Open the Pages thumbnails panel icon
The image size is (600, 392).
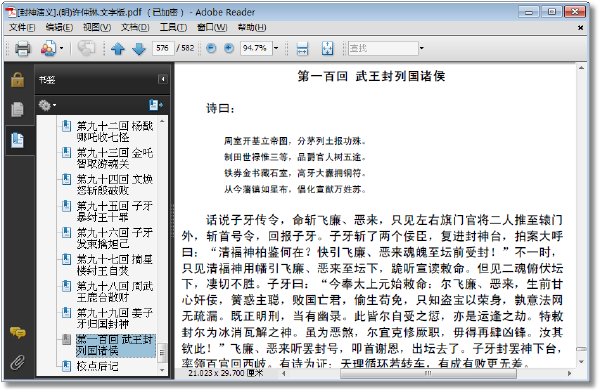tap(17, 109)
